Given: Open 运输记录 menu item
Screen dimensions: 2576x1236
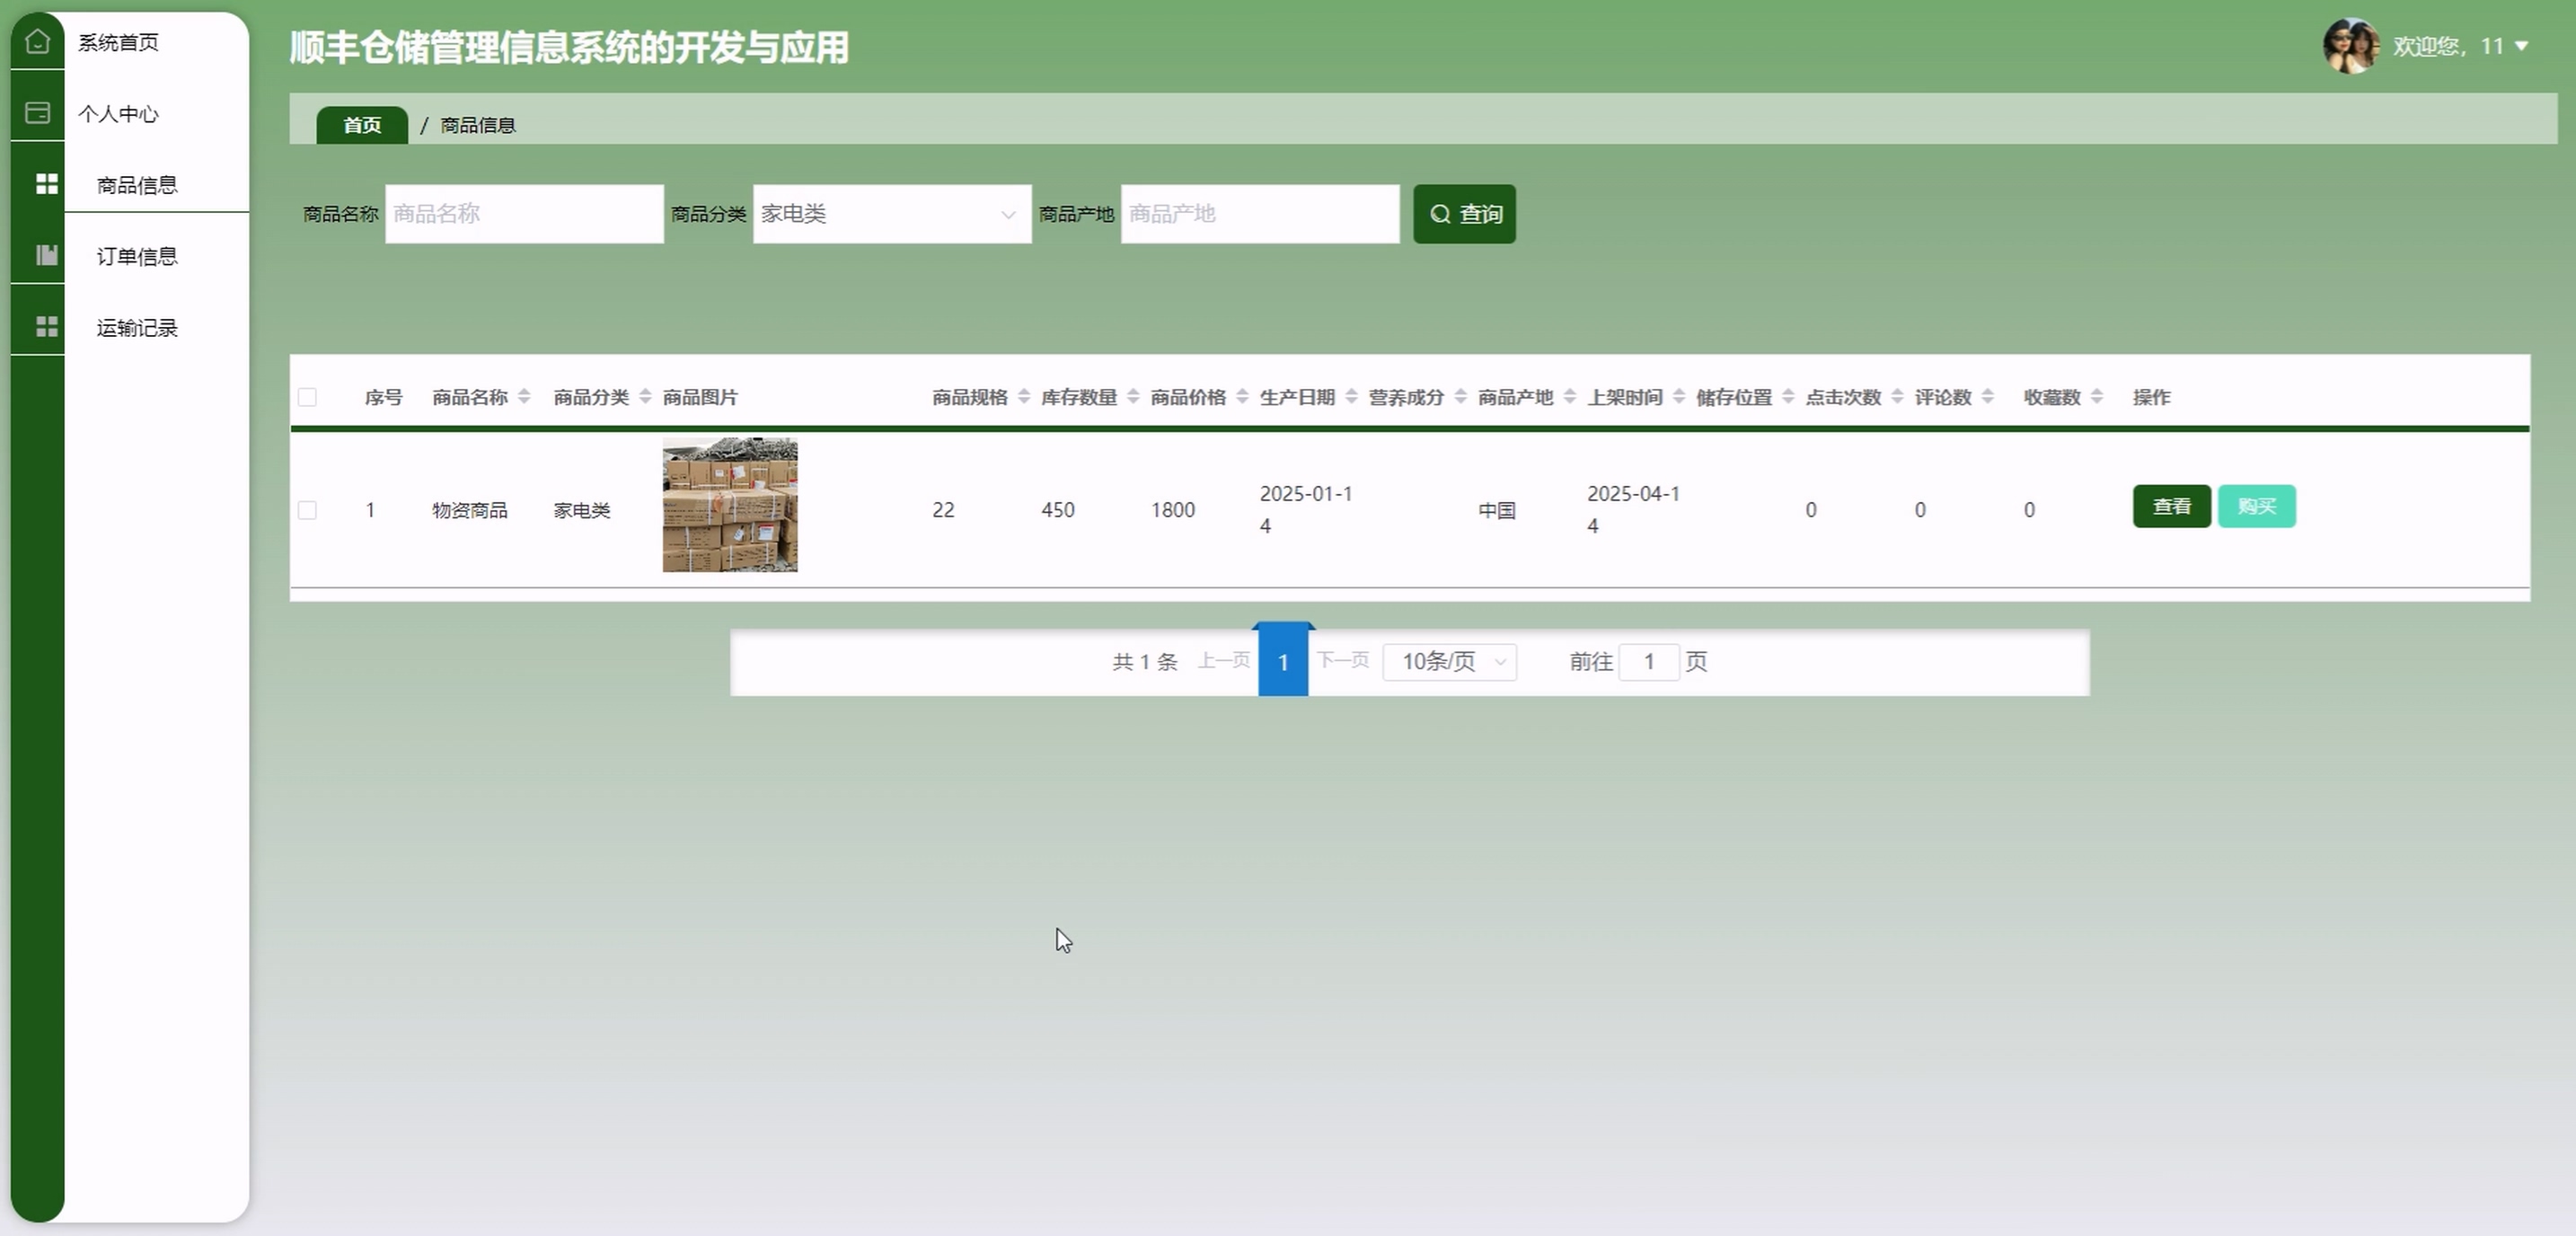Looking at the screenshot, I should (x=137, y=327).
